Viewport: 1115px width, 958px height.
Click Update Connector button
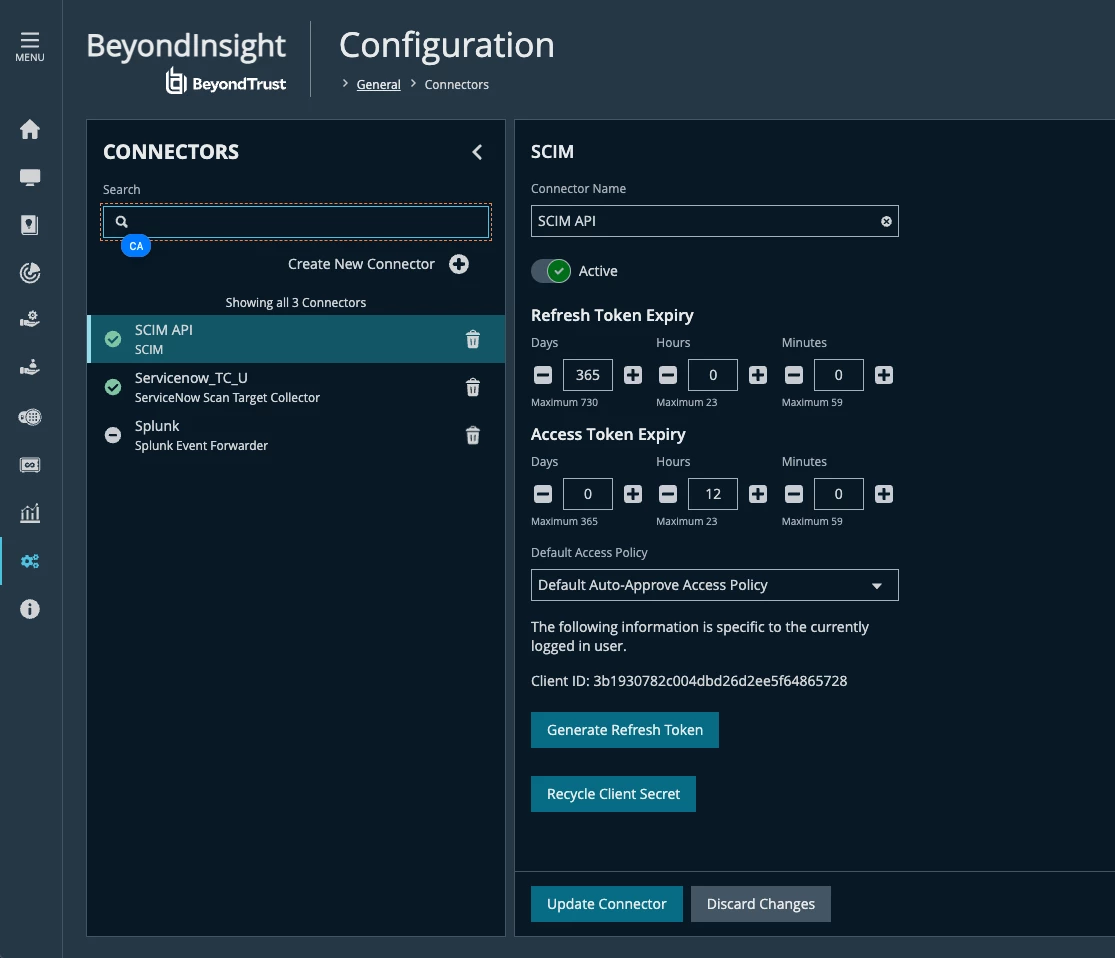coord(607,904)
